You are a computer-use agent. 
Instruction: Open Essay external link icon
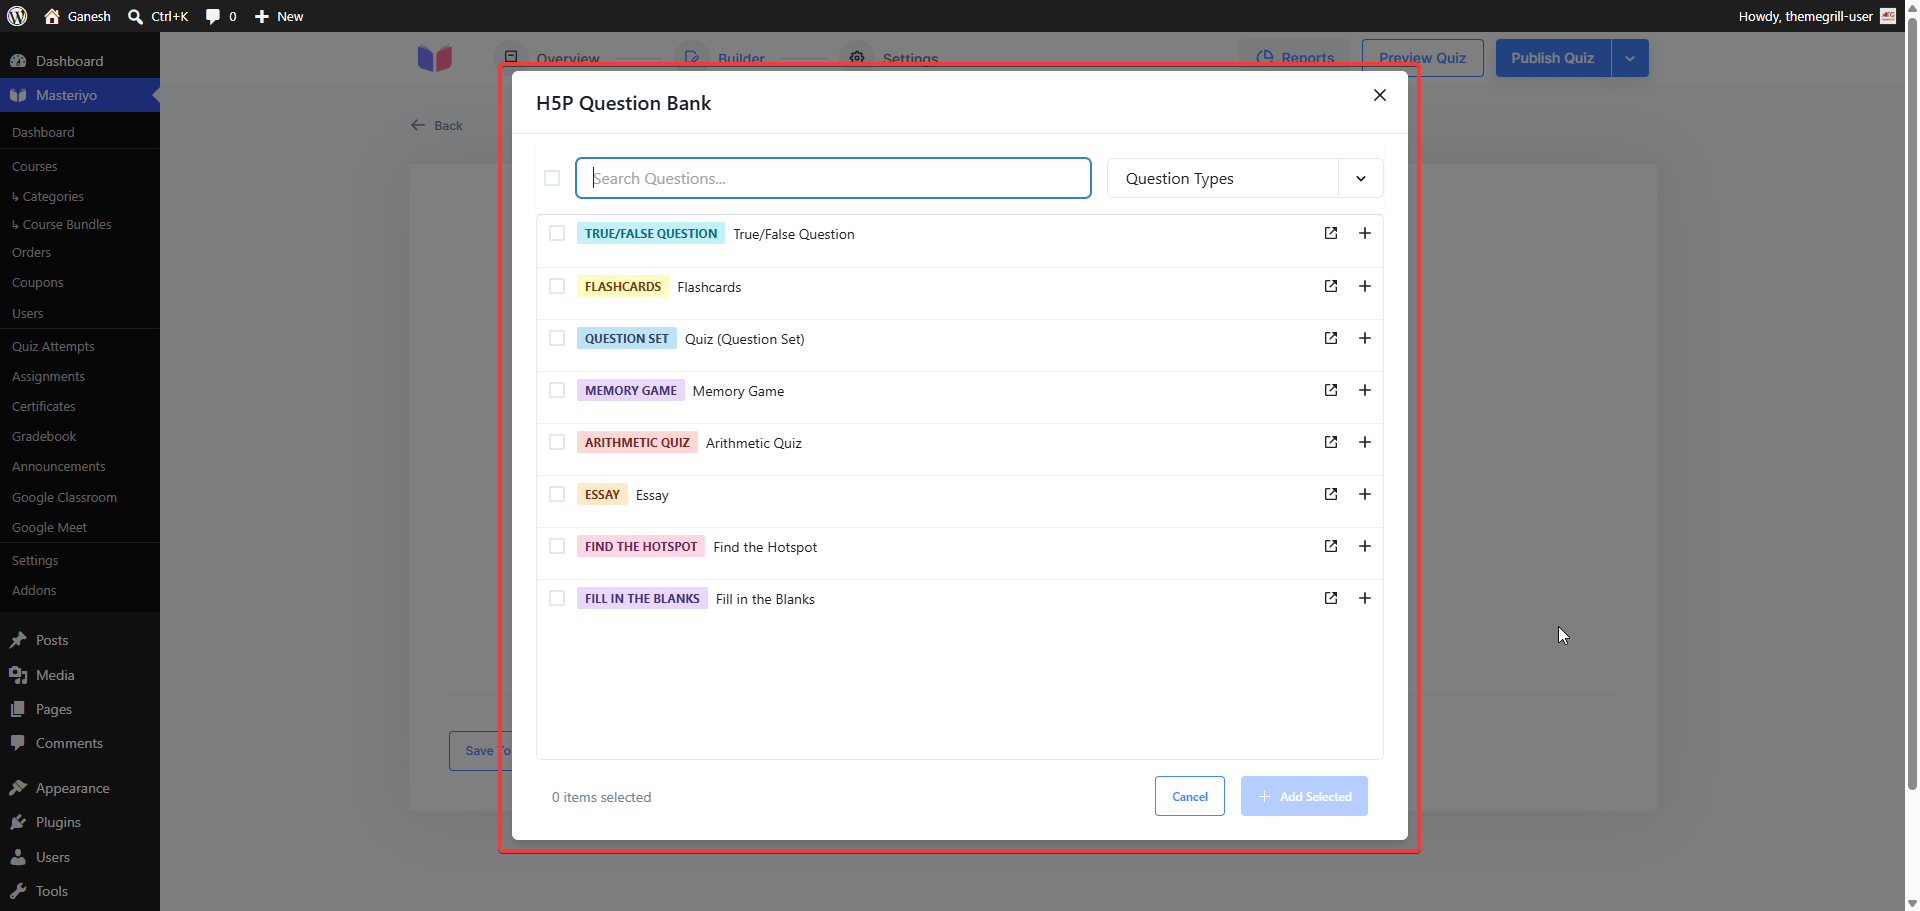1331,494
